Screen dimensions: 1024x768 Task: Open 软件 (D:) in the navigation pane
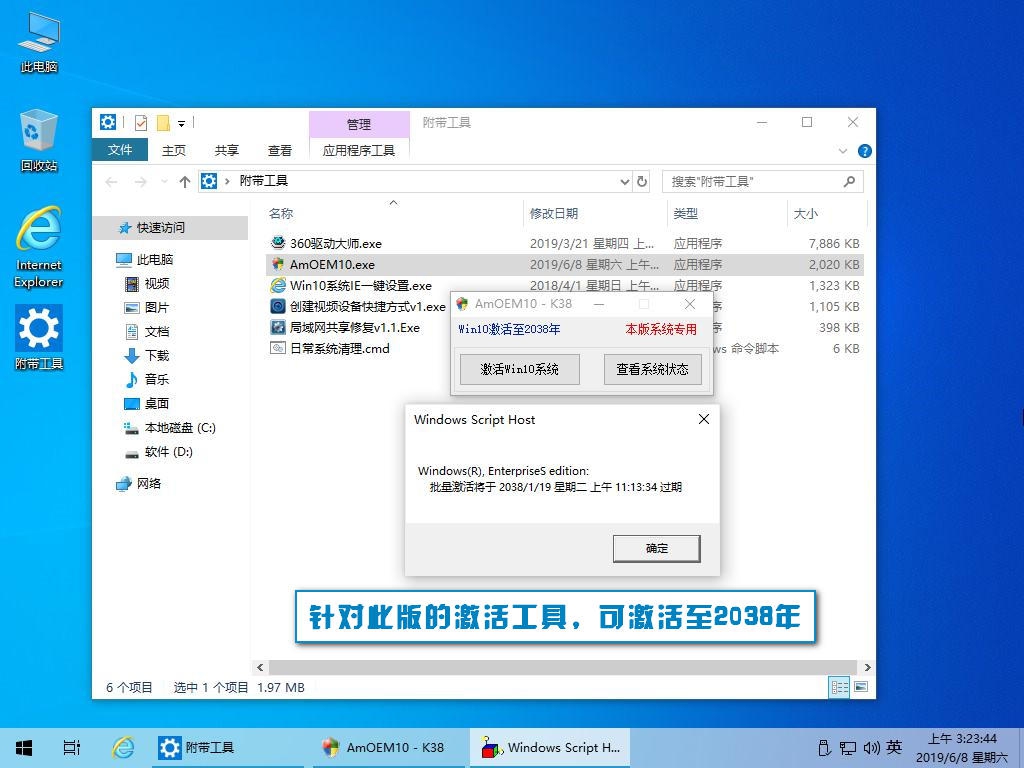pos(168,451)
